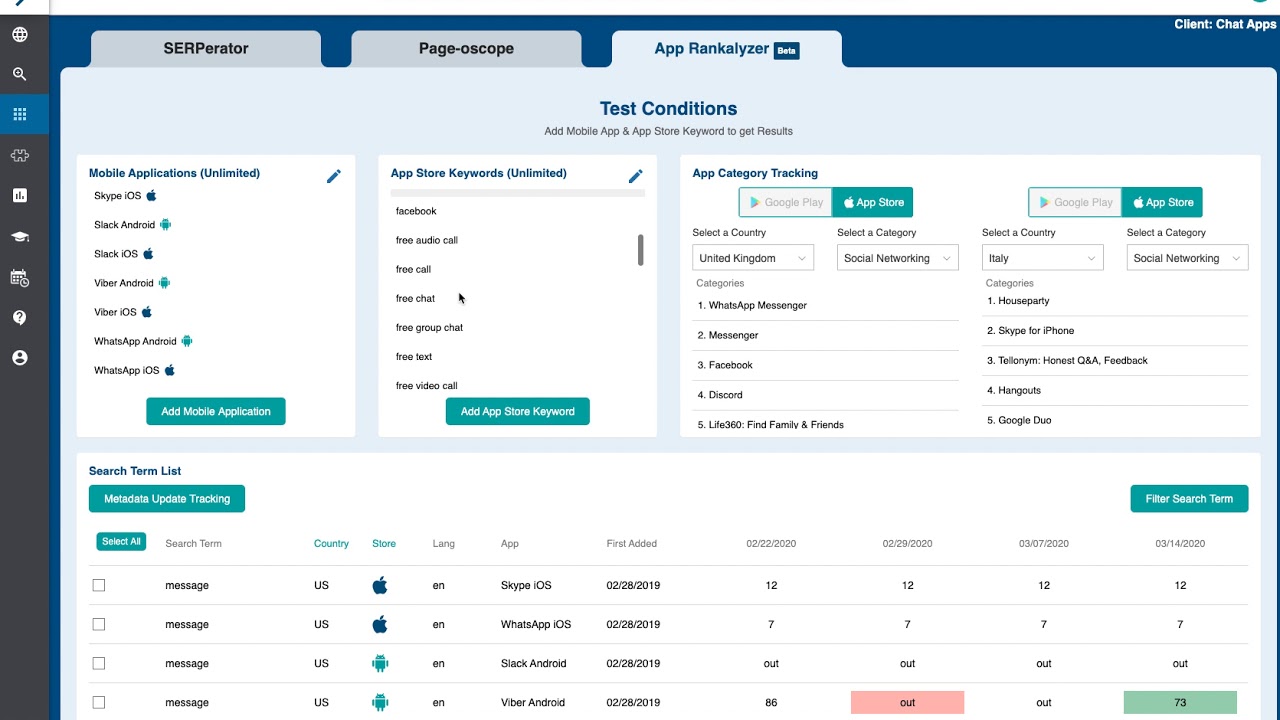Screen dimensions: 1280x720
Task: Click 'Client: Chat Apps' label
Action: [1225, 24]
